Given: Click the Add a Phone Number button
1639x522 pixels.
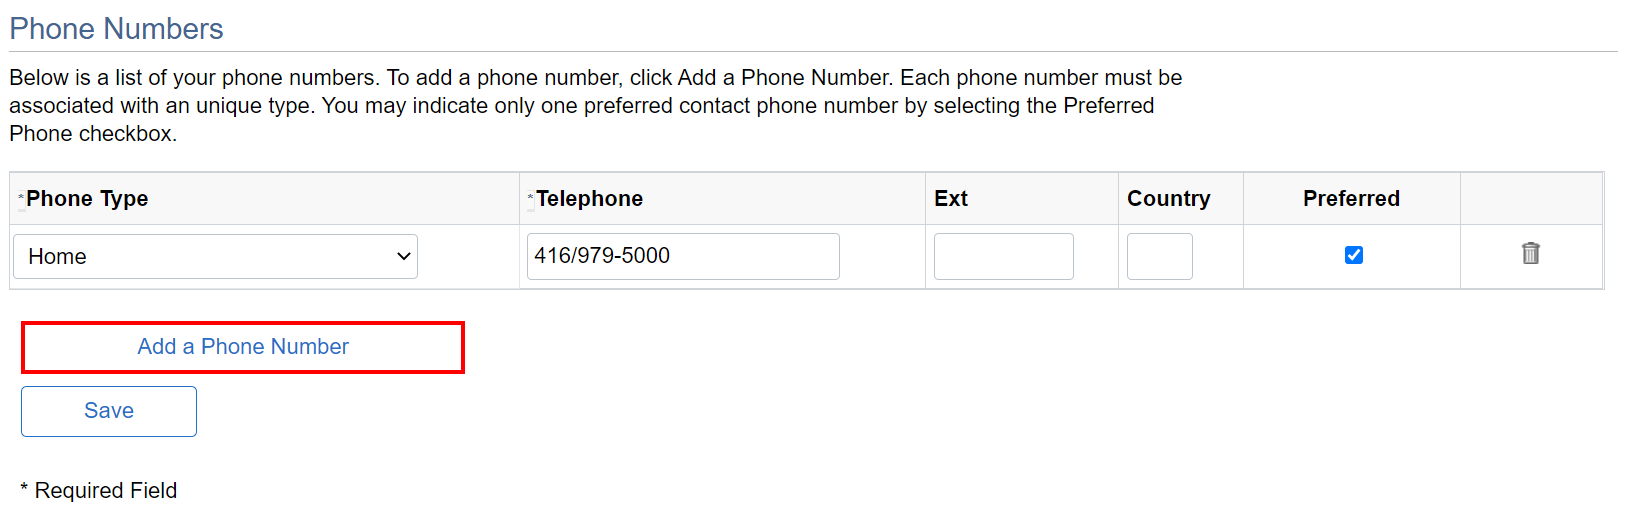Looking at the screenshot, I should [x=243, y=347].
